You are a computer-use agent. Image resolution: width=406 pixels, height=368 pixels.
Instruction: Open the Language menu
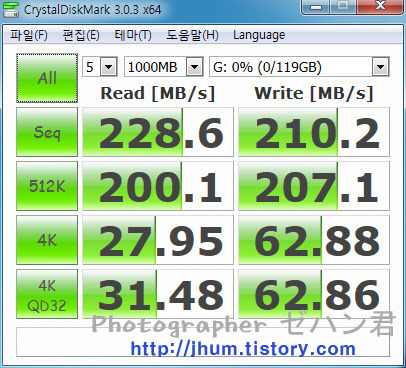[259, 35]
